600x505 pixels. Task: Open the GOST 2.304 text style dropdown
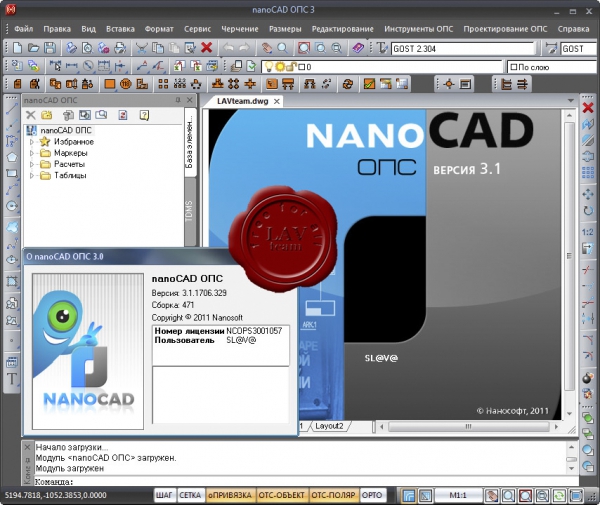(463, 49)
